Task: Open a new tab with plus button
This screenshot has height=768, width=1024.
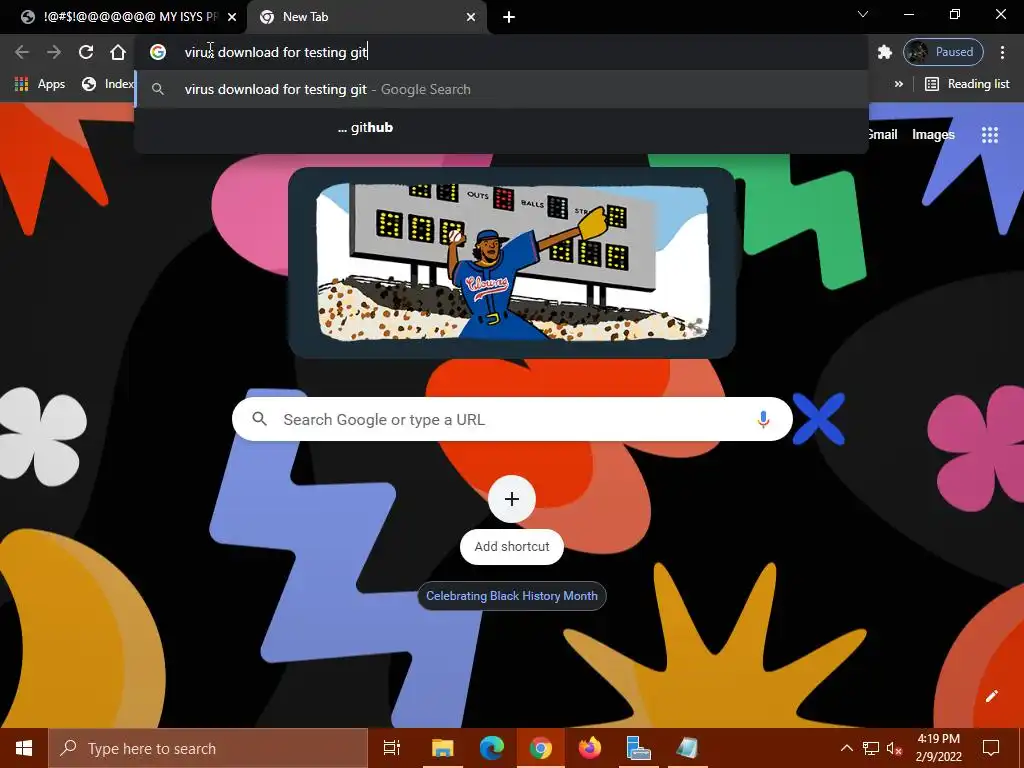Action: (x=509, y=17)
